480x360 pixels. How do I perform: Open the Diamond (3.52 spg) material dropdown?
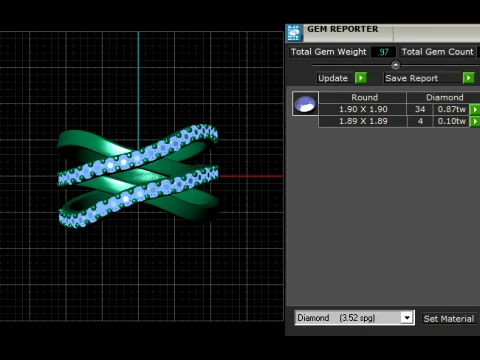click(x=407, y=318)
